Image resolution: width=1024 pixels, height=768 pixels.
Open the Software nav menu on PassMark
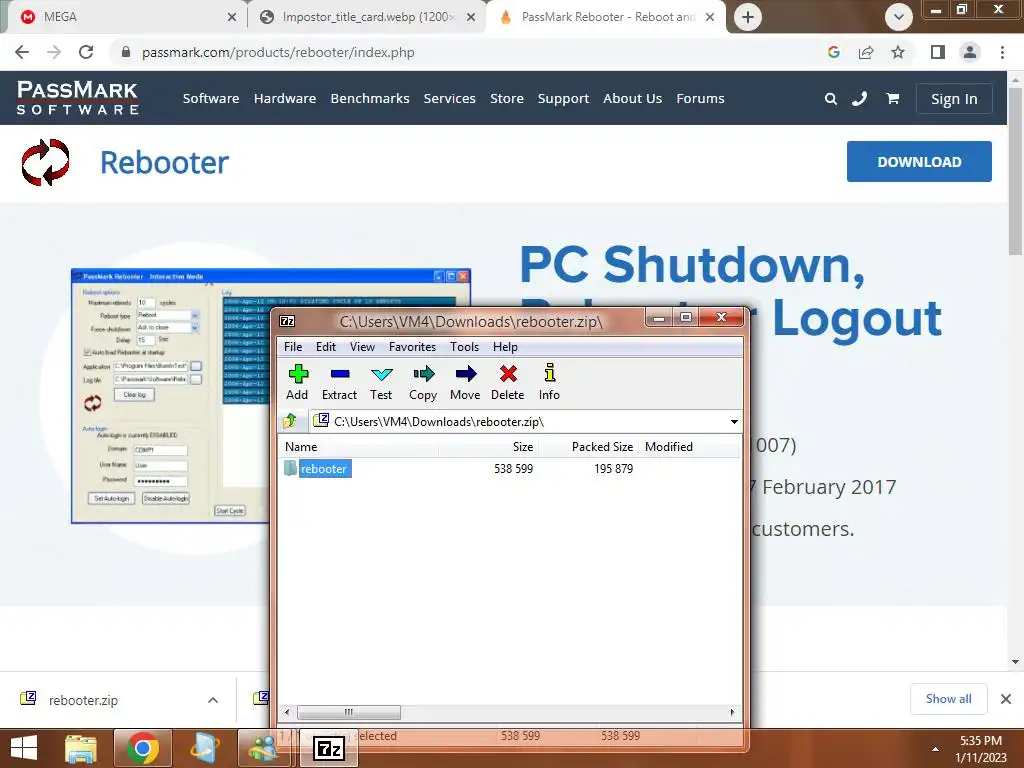[211, 99]
